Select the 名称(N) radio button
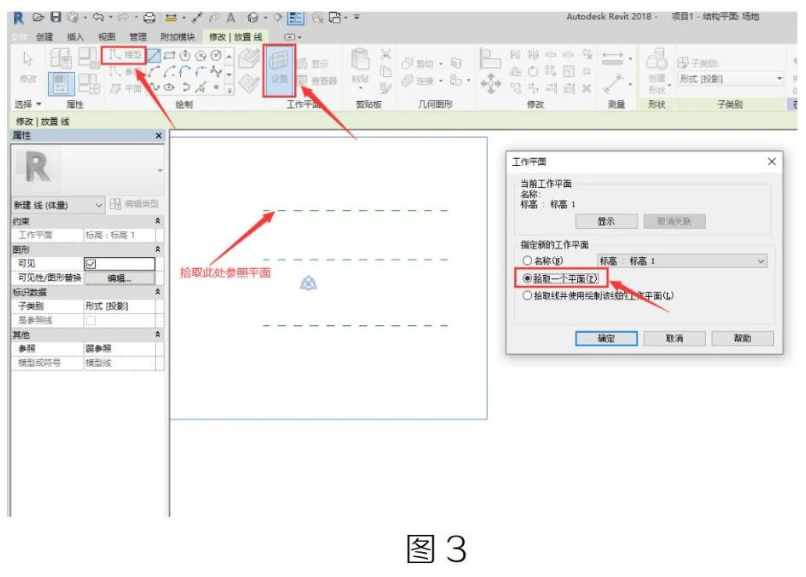Viewport: 806px width, 577px height. pyautogui.click(x=527, y=260)
